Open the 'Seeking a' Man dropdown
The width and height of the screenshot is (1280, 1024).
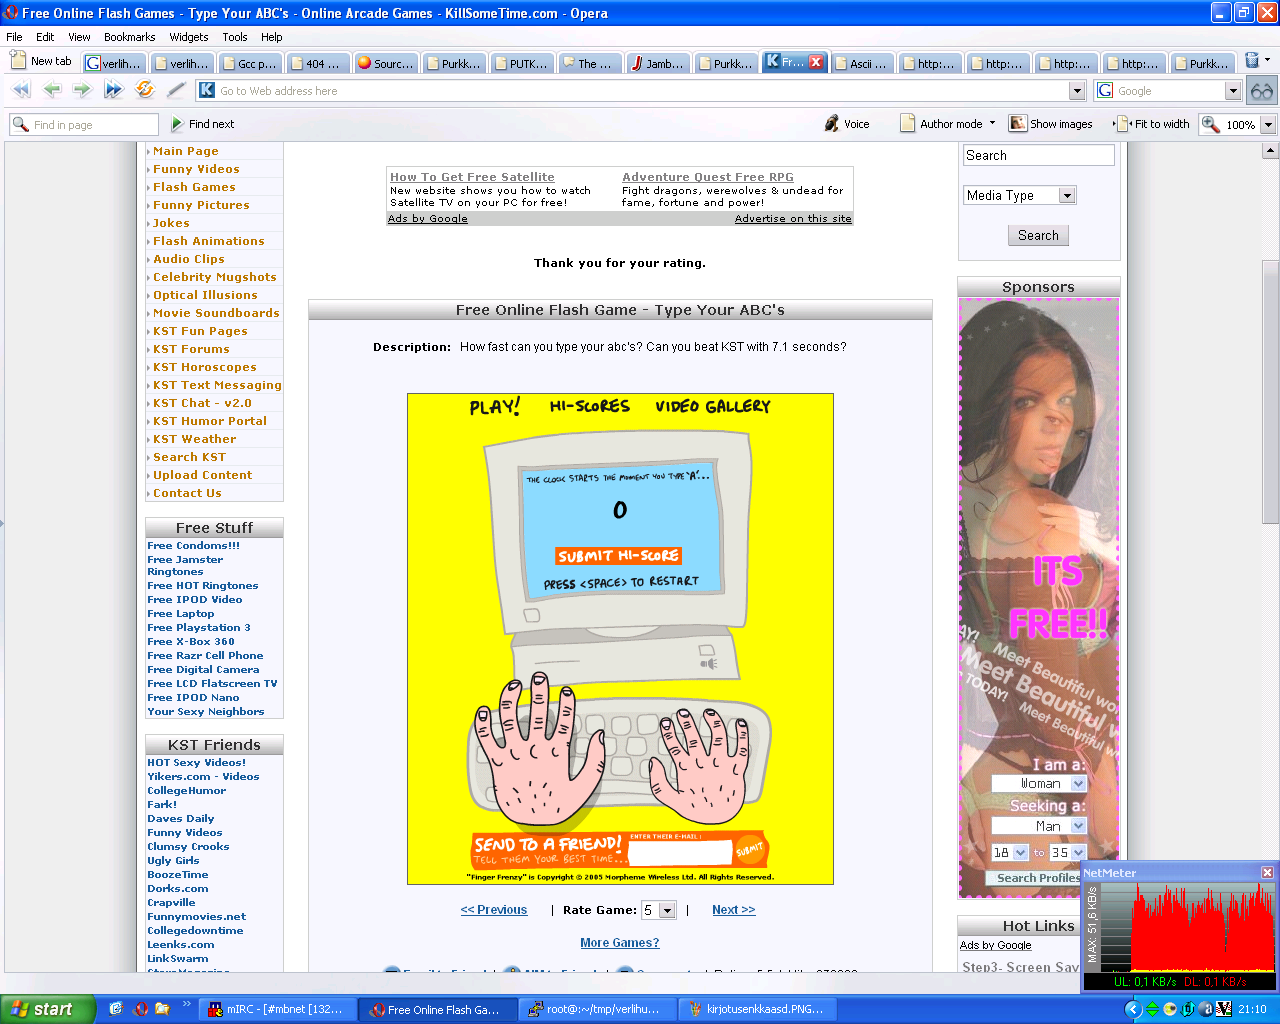tap(1078, 826)
